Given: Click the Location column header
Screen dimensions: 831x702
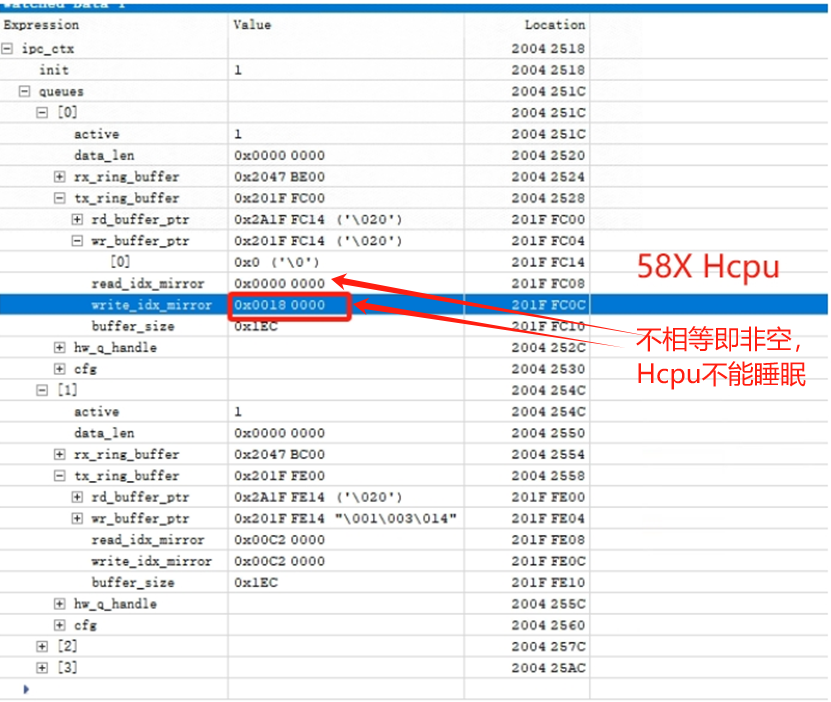Looking at the screenshot, I should [554, 24].
